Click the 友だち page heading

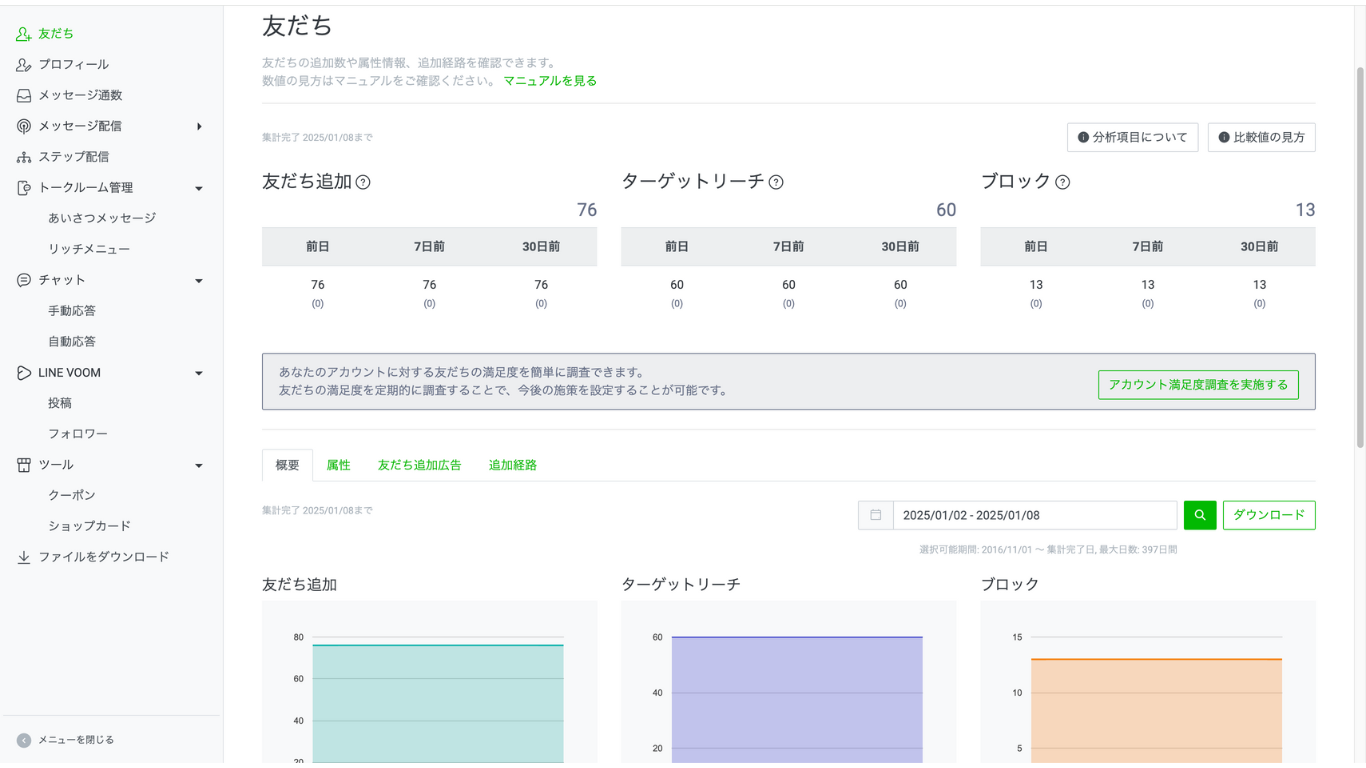(x=297, y=26)
